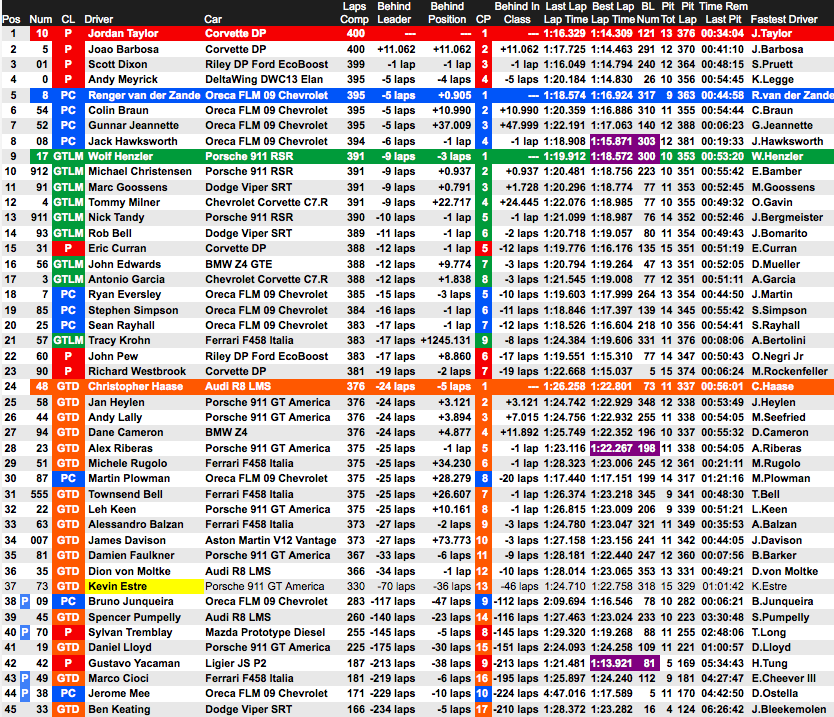Click the 'Laps Comp' column header
834x717 pixels.
coord(354,13)
